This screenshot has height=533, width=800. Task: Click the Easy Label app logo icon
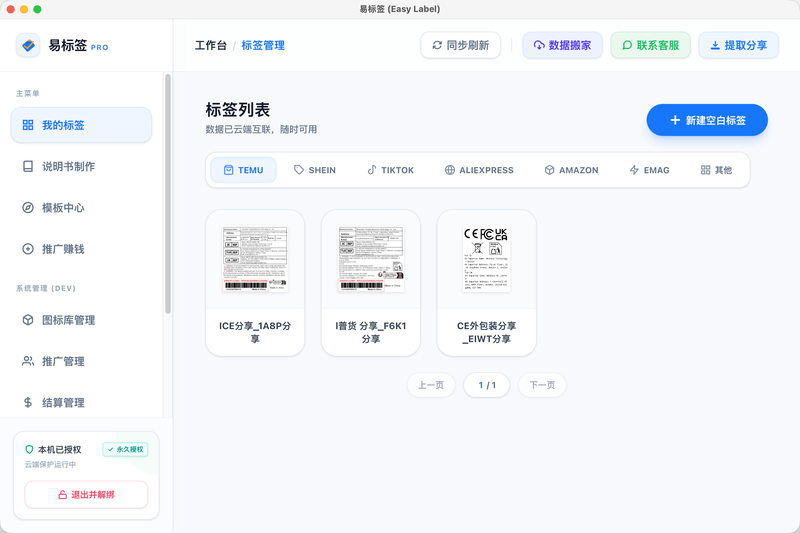(x=28, y=45)
